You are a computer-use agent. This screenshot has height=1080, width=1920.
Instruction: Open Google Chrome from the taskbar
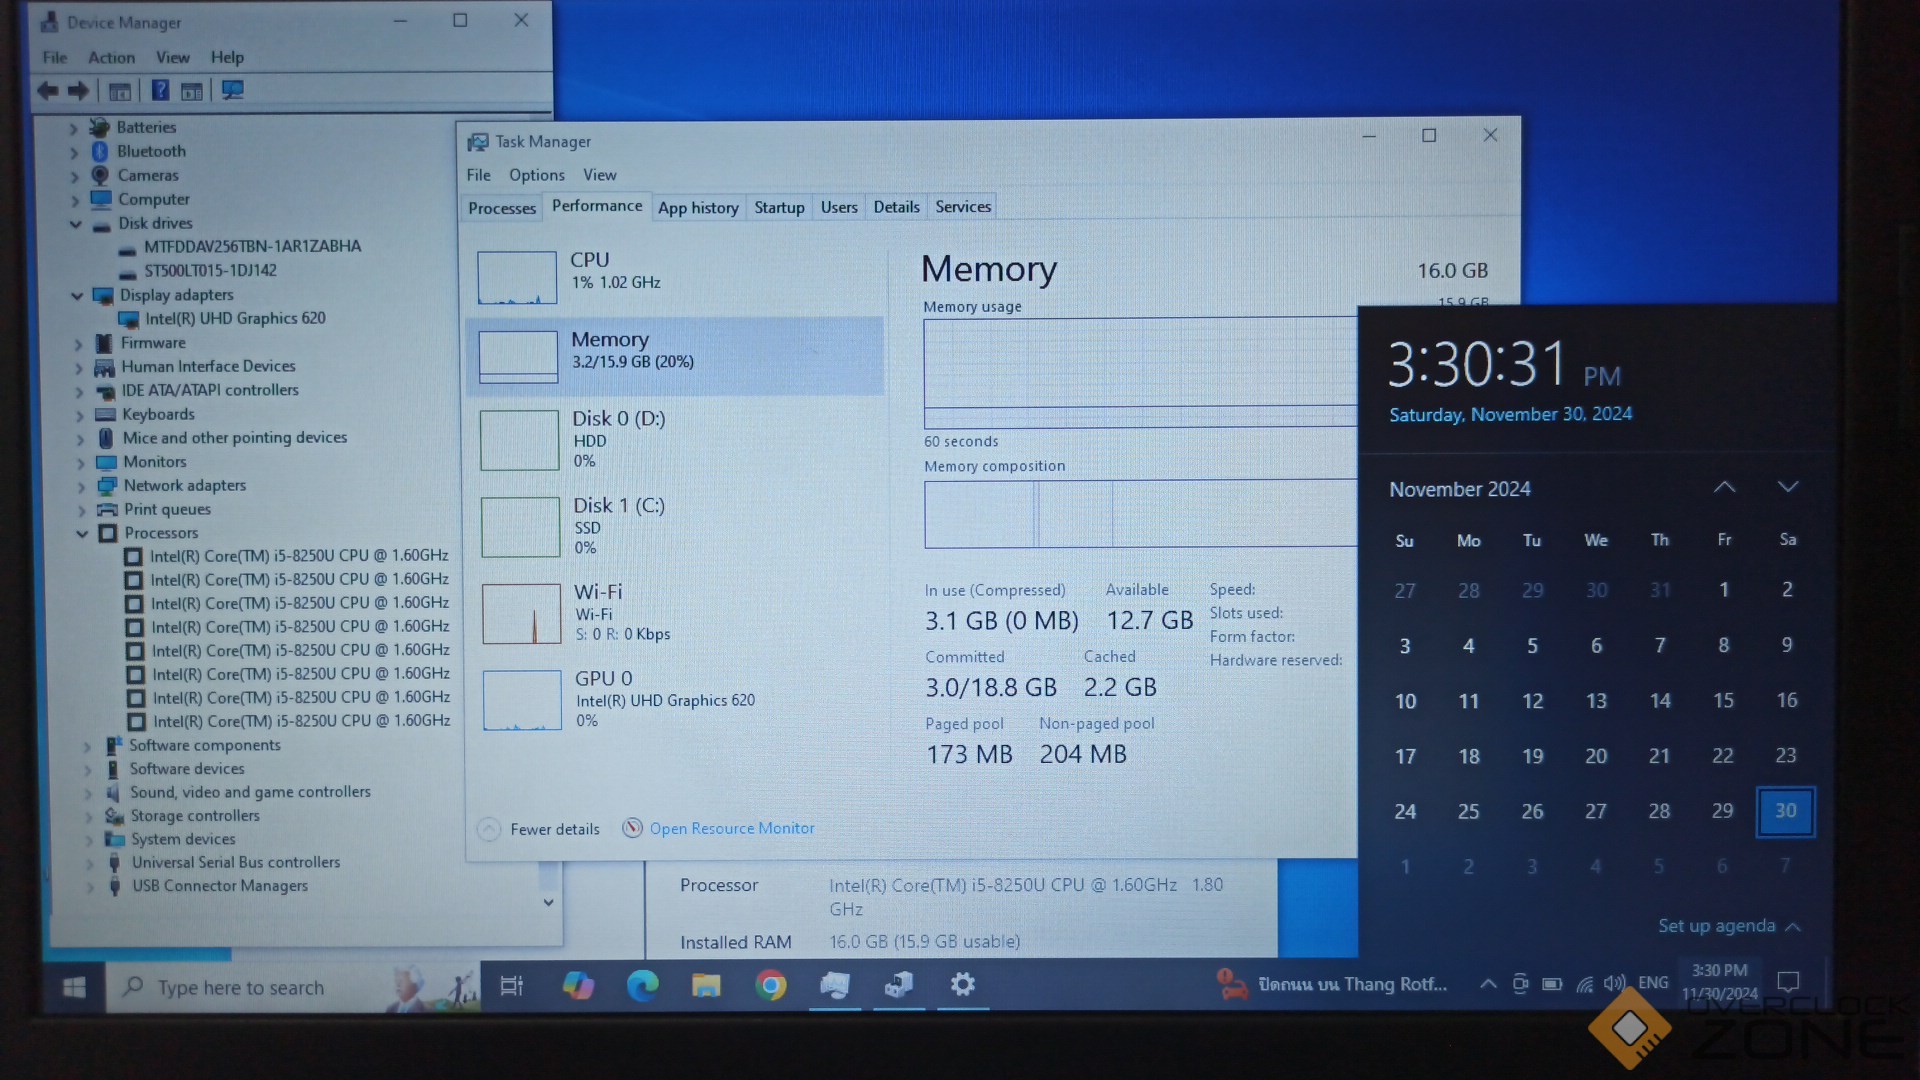[770, 986]
